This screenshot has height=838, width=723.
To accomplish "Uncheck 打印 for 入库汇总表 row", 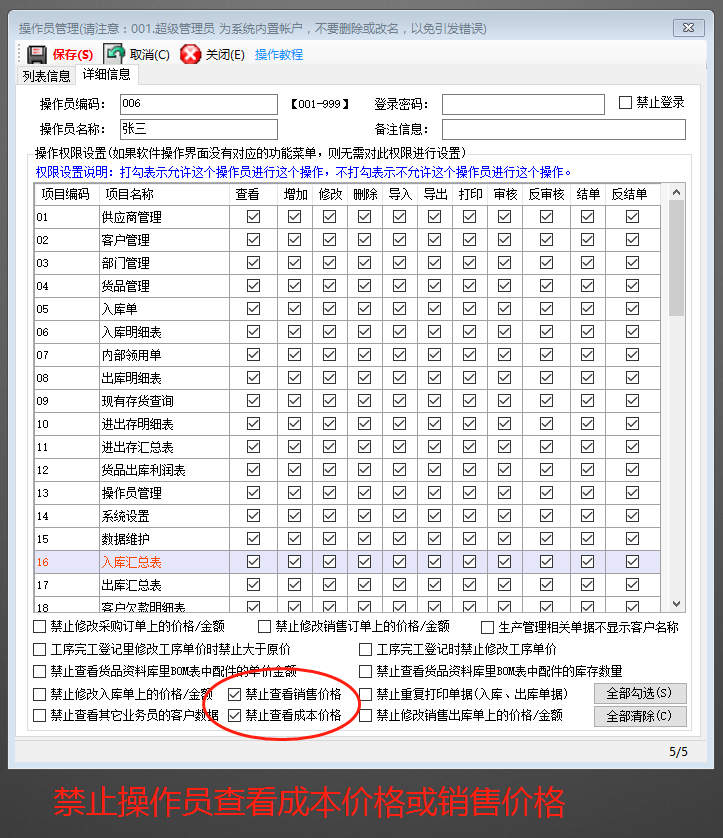I will [470, 561].
